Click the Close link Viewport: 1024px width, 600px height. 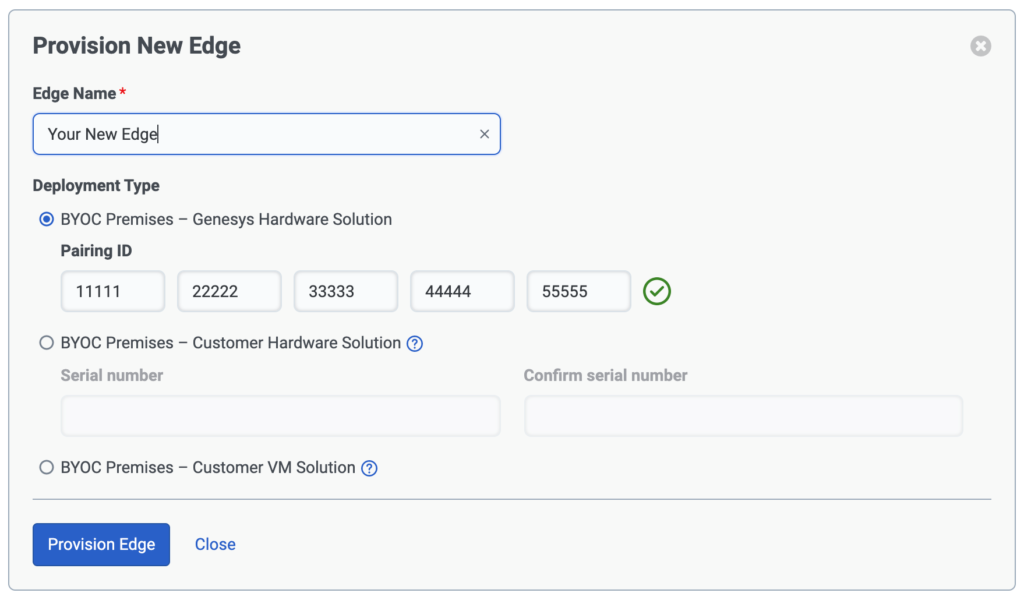coord(215,544)
